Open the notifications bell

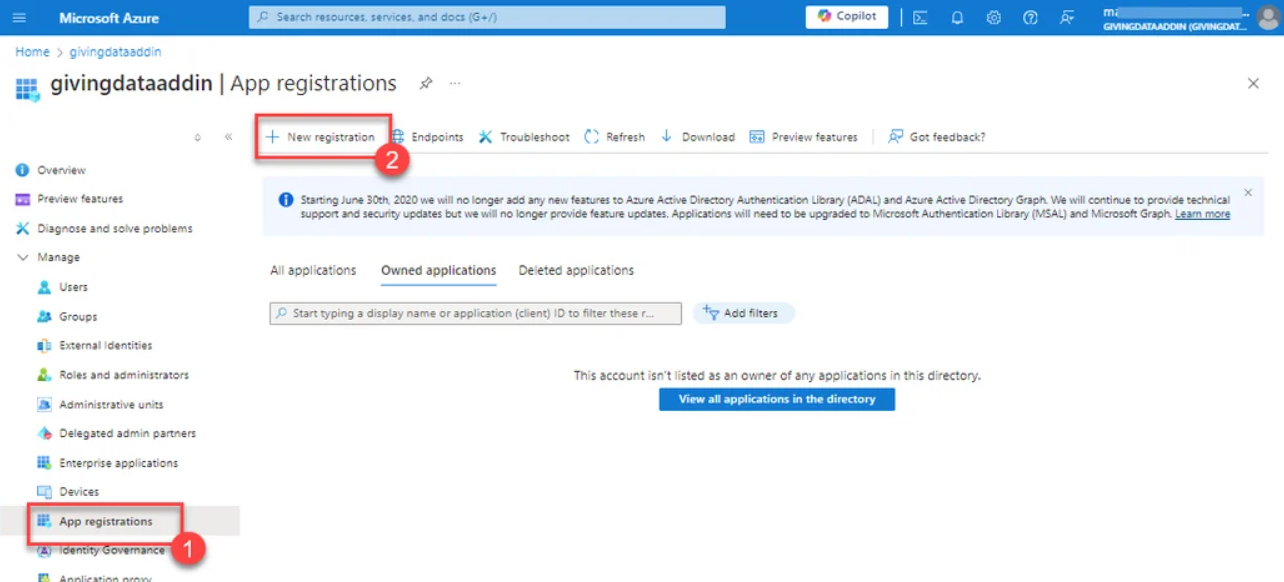(957, 17)
